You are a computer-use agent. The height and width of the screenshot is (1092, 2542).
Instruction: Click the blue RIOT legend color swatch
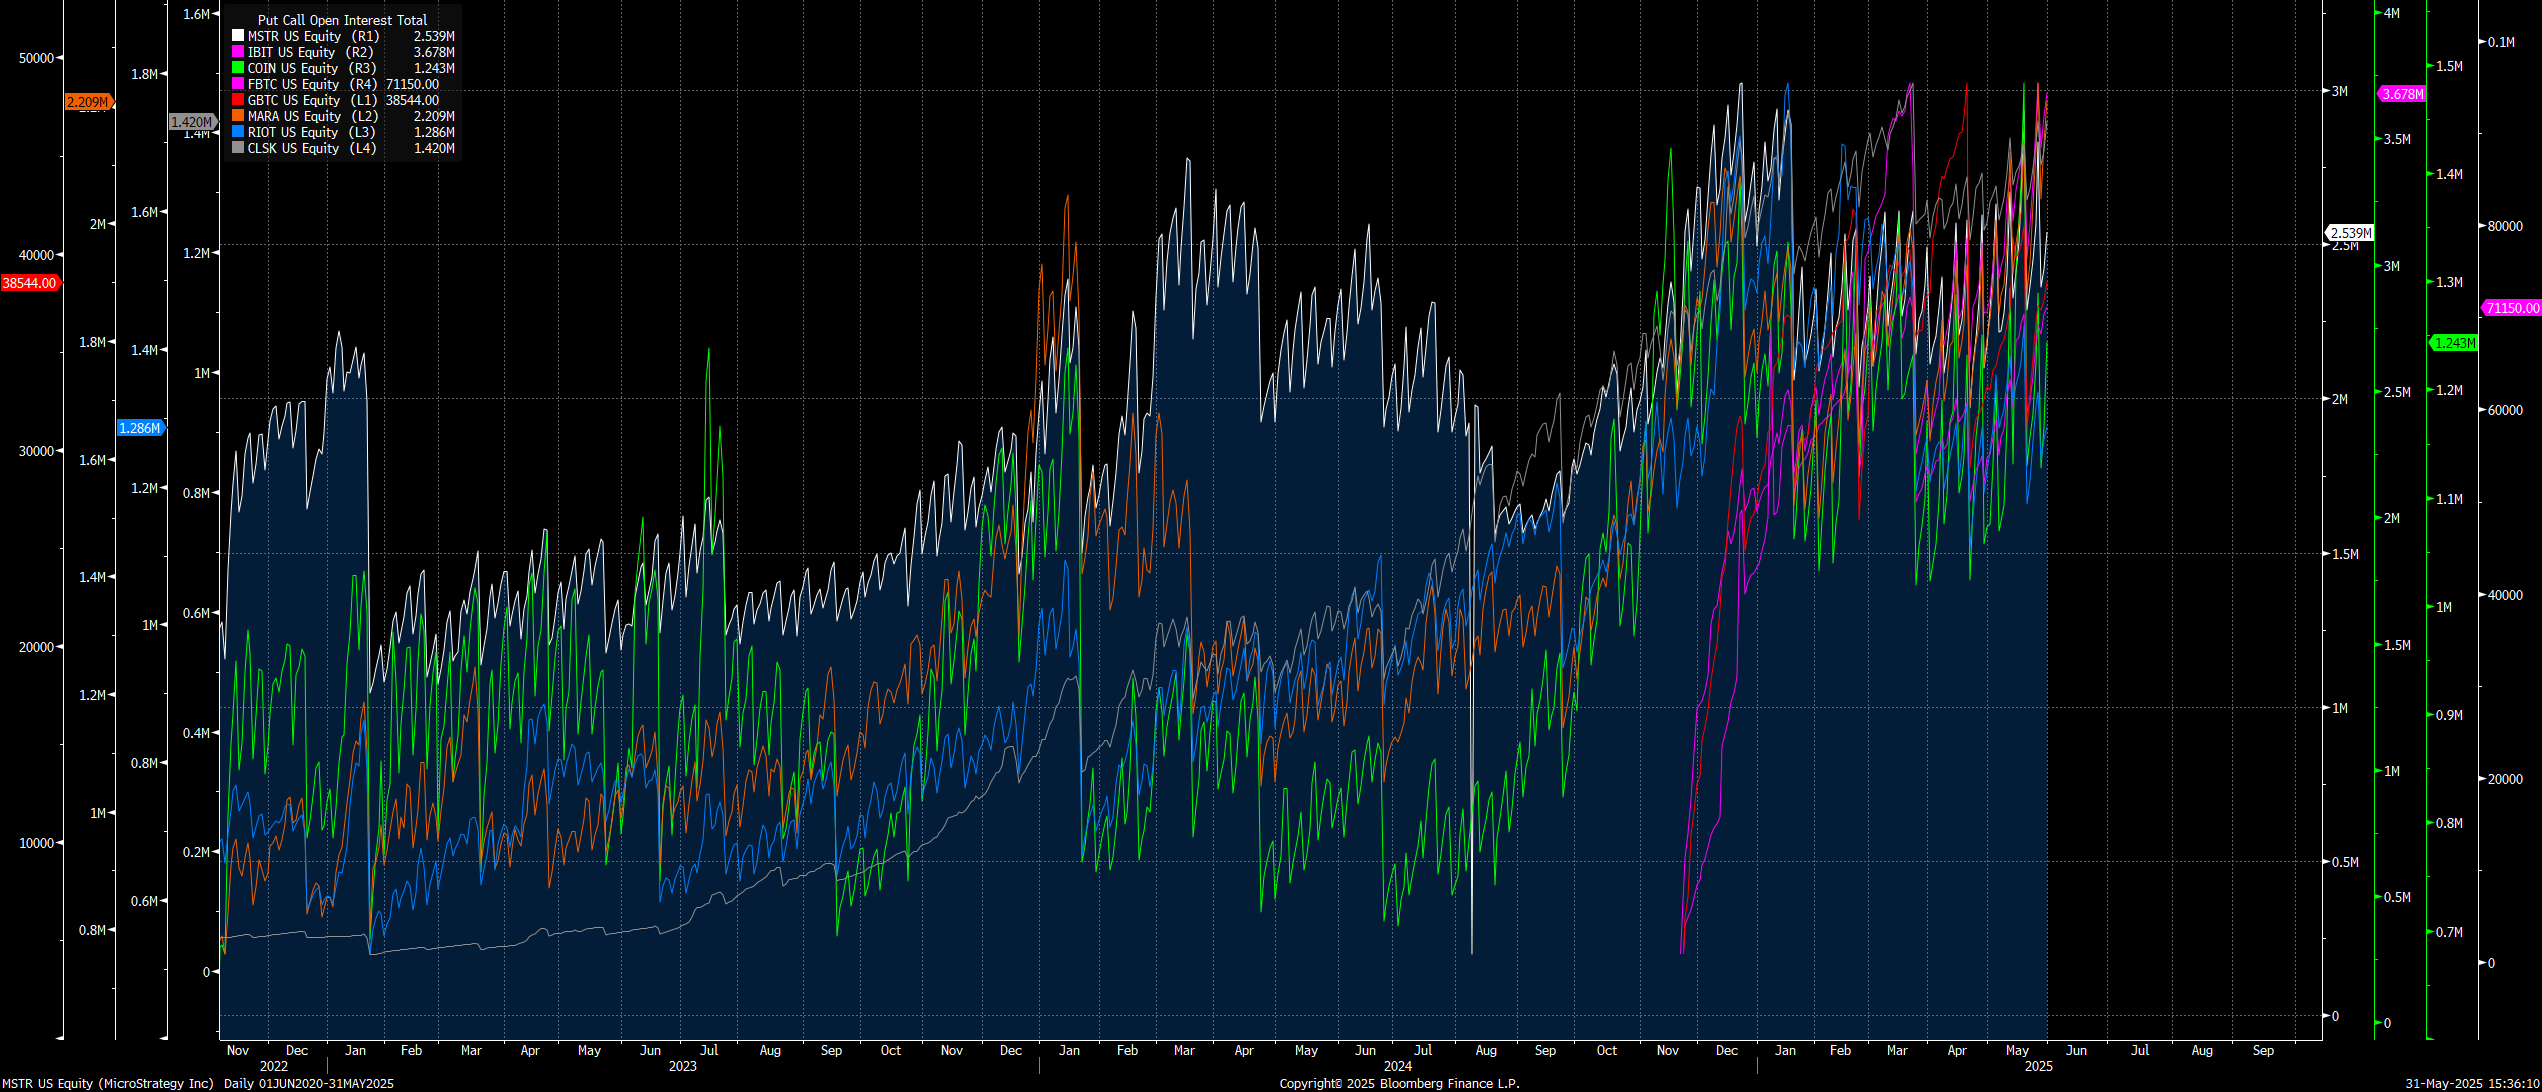[238, 132]
